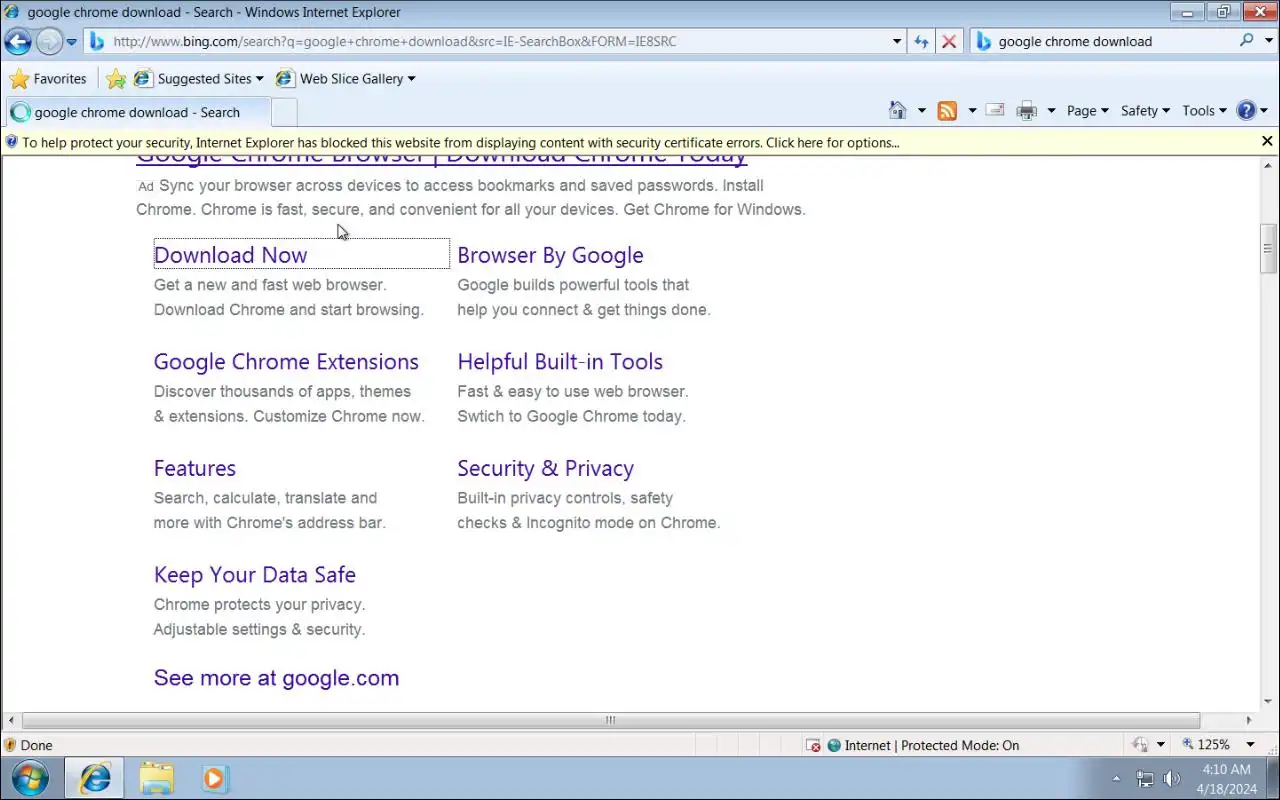Open Helpful Built-in Tools link
Screen dimensions: 1280x800
click(x=560, y=361)
